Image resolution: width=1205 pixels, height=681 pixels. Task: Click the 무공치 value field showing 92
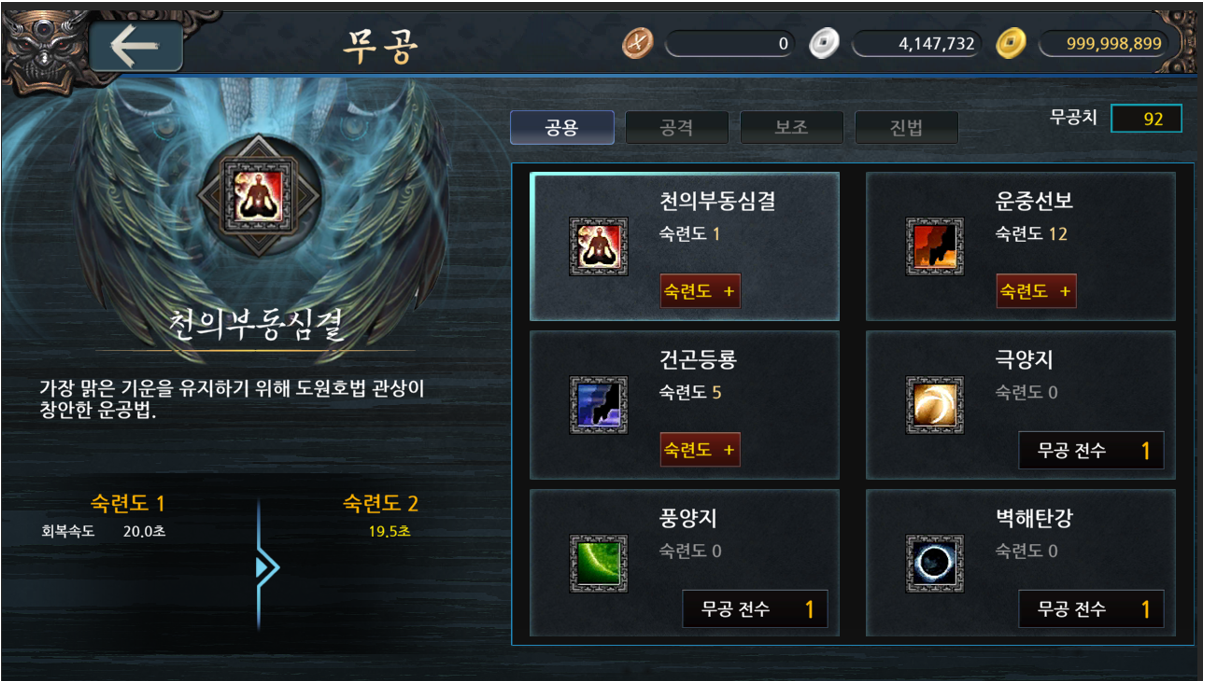tap(1146, 119)
